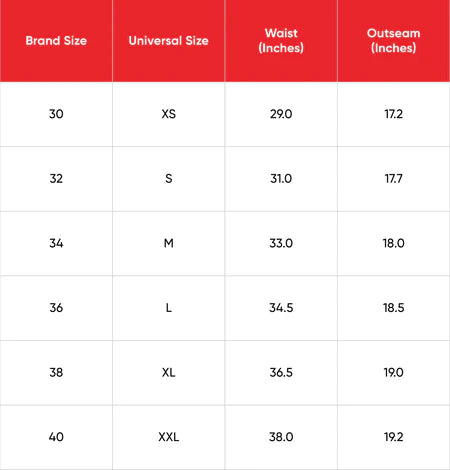This screenshot has width=450, height=470.
Task: Click outseam value 17.2
Action: (x=394, y=114)
